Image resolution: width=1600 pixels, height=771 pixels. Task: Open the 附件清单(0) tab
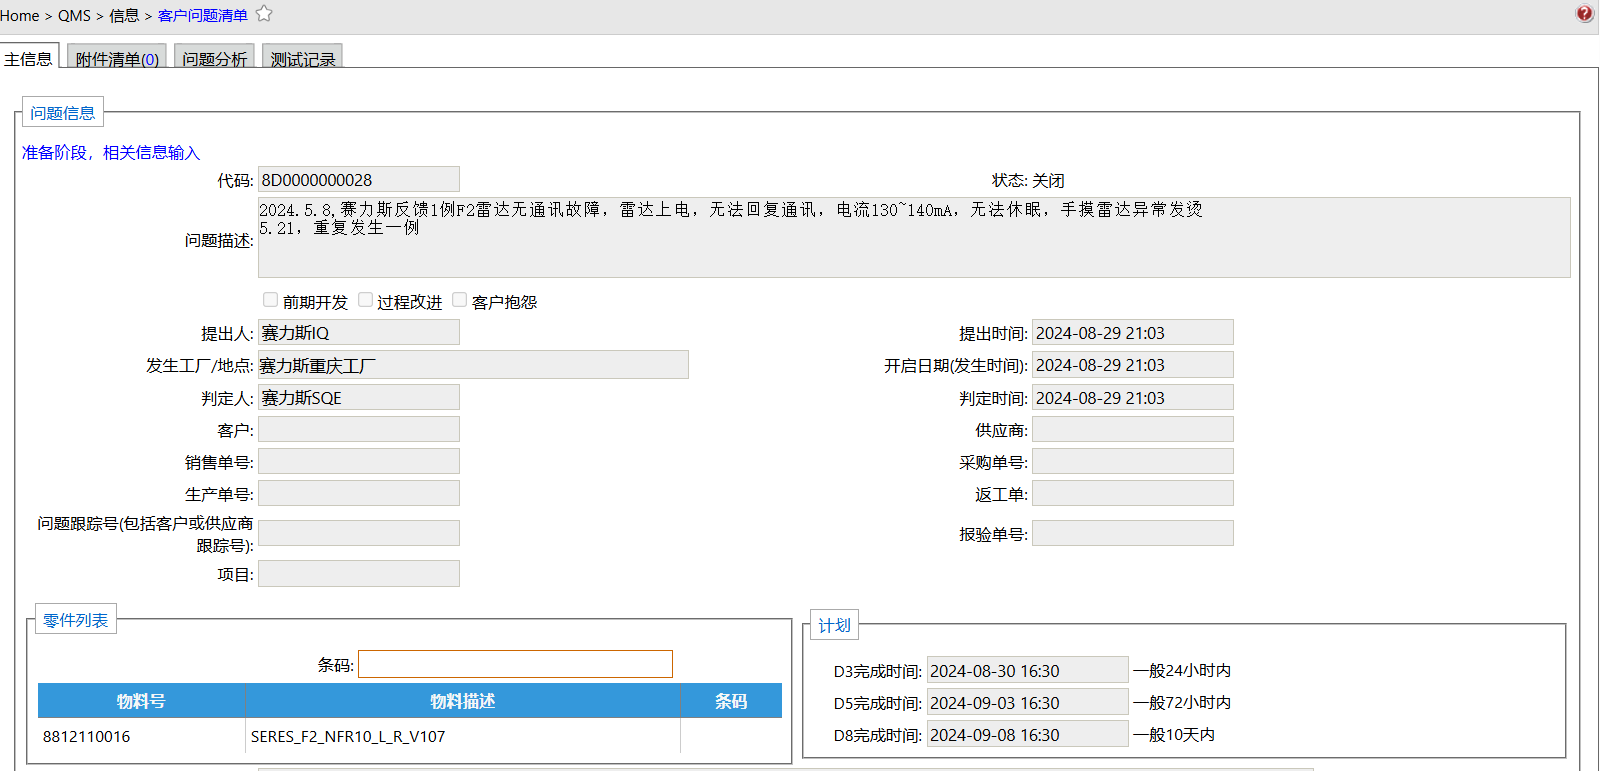pos(117,58)
